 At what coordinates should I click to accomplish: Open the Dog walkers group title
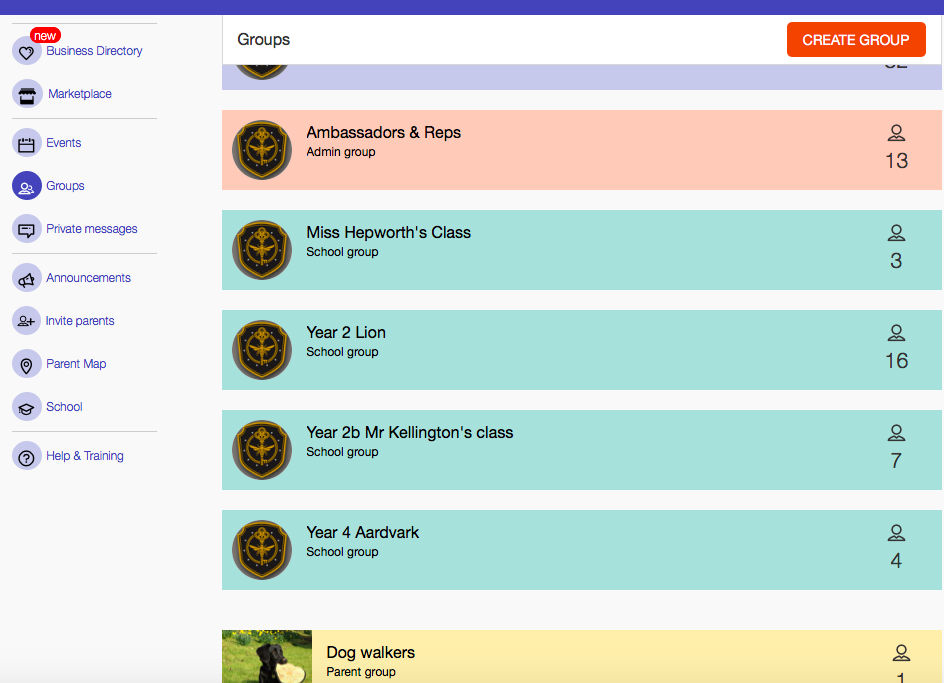371,652
